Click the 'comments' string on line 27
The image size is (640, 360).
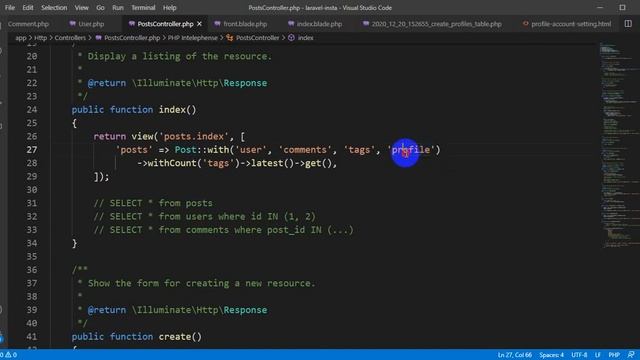pyautogui.click(x=305, y=150)
